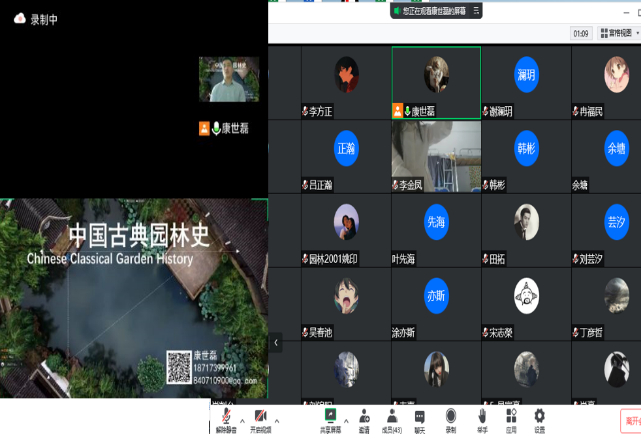Expand audio options arrow beside microphone

(x=243, y=420)
